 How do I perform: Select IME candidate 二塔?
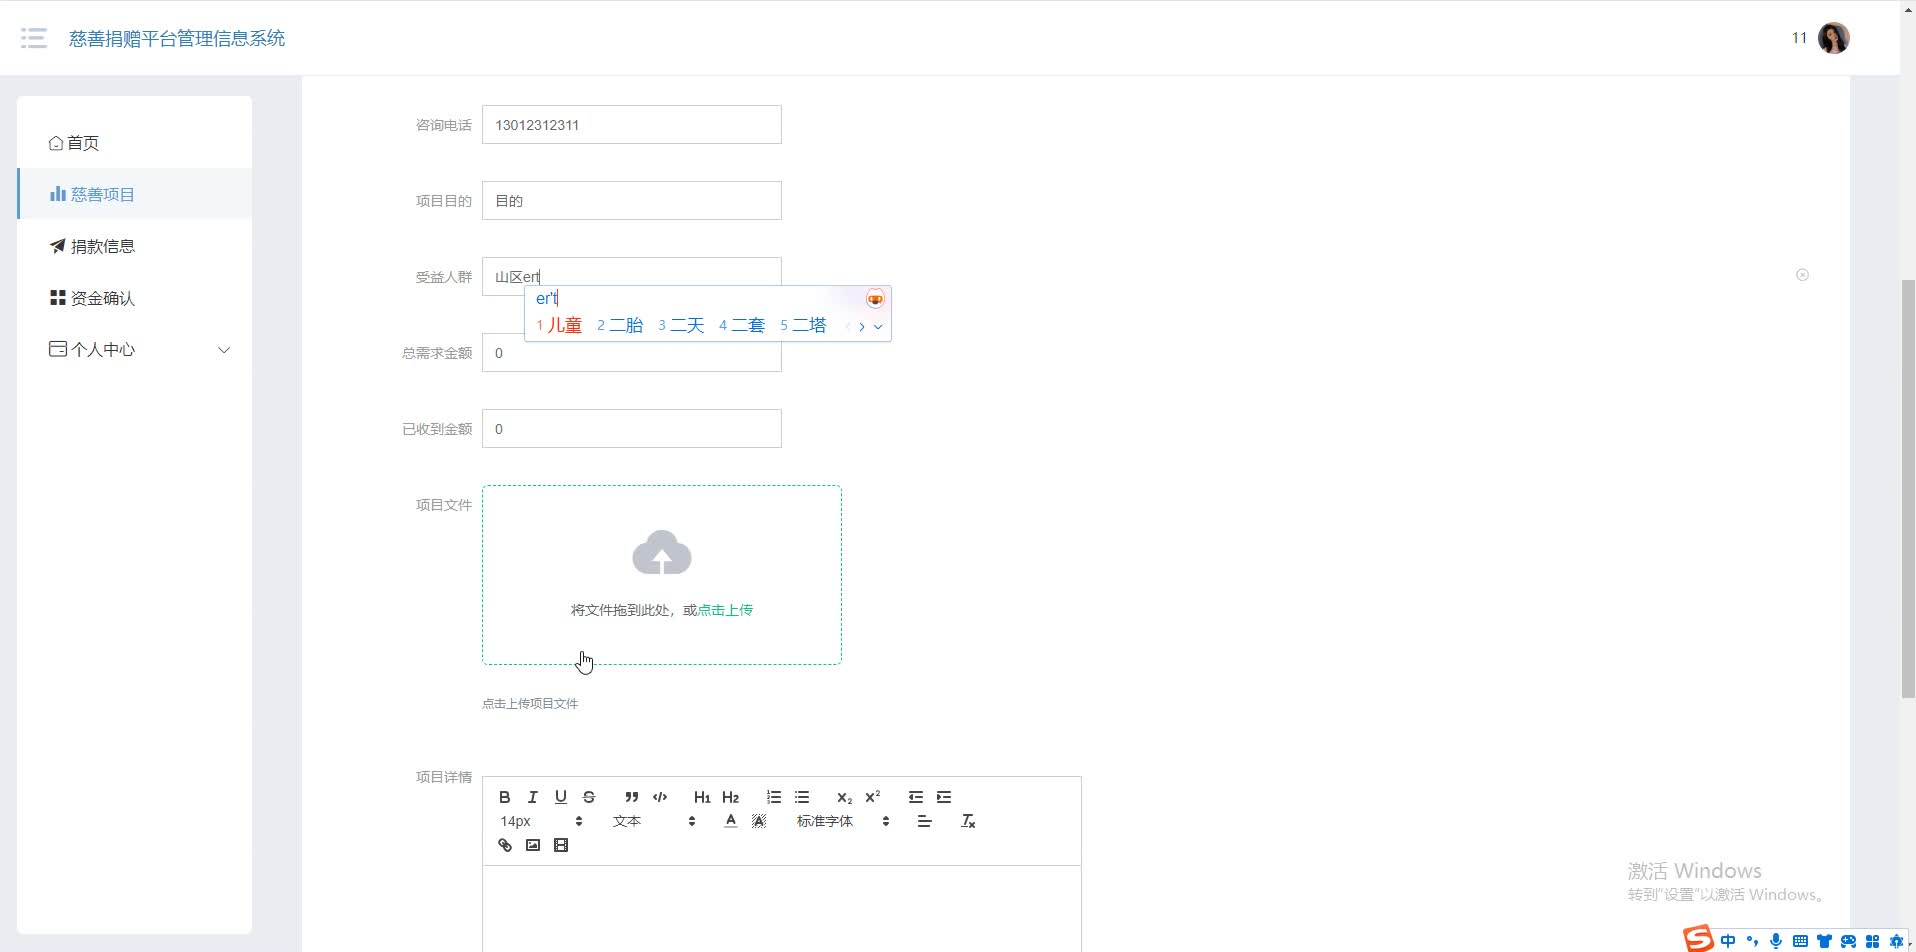point(803,325)
